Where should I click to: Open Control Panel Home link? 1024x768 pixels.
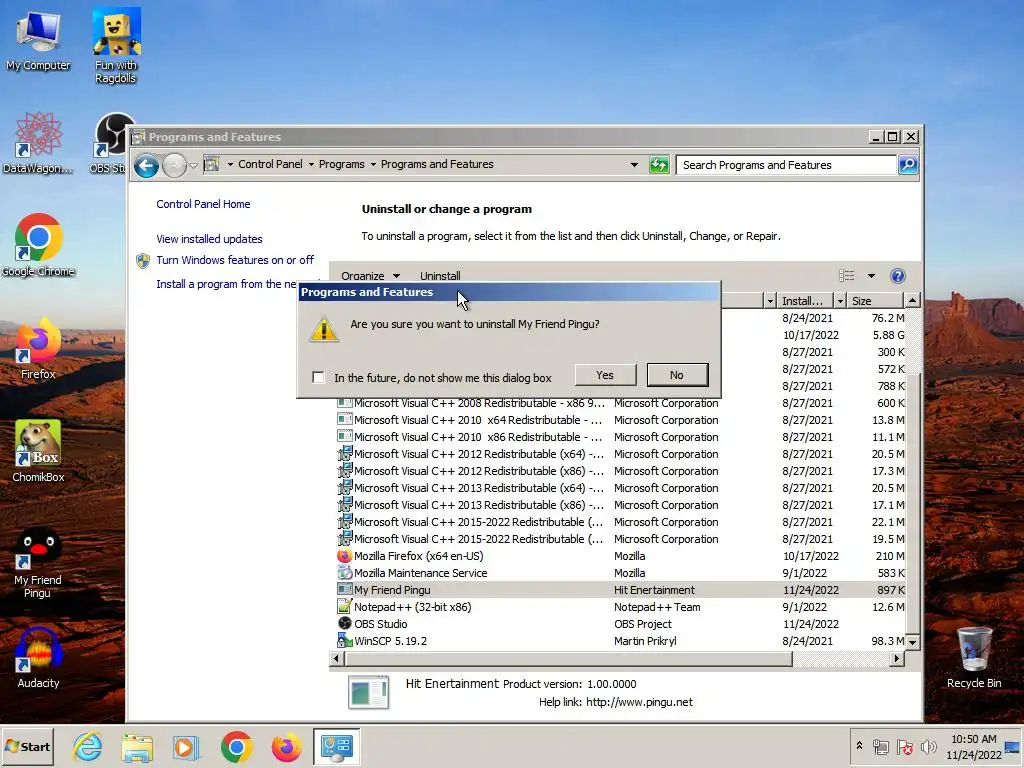click(203, 204)
